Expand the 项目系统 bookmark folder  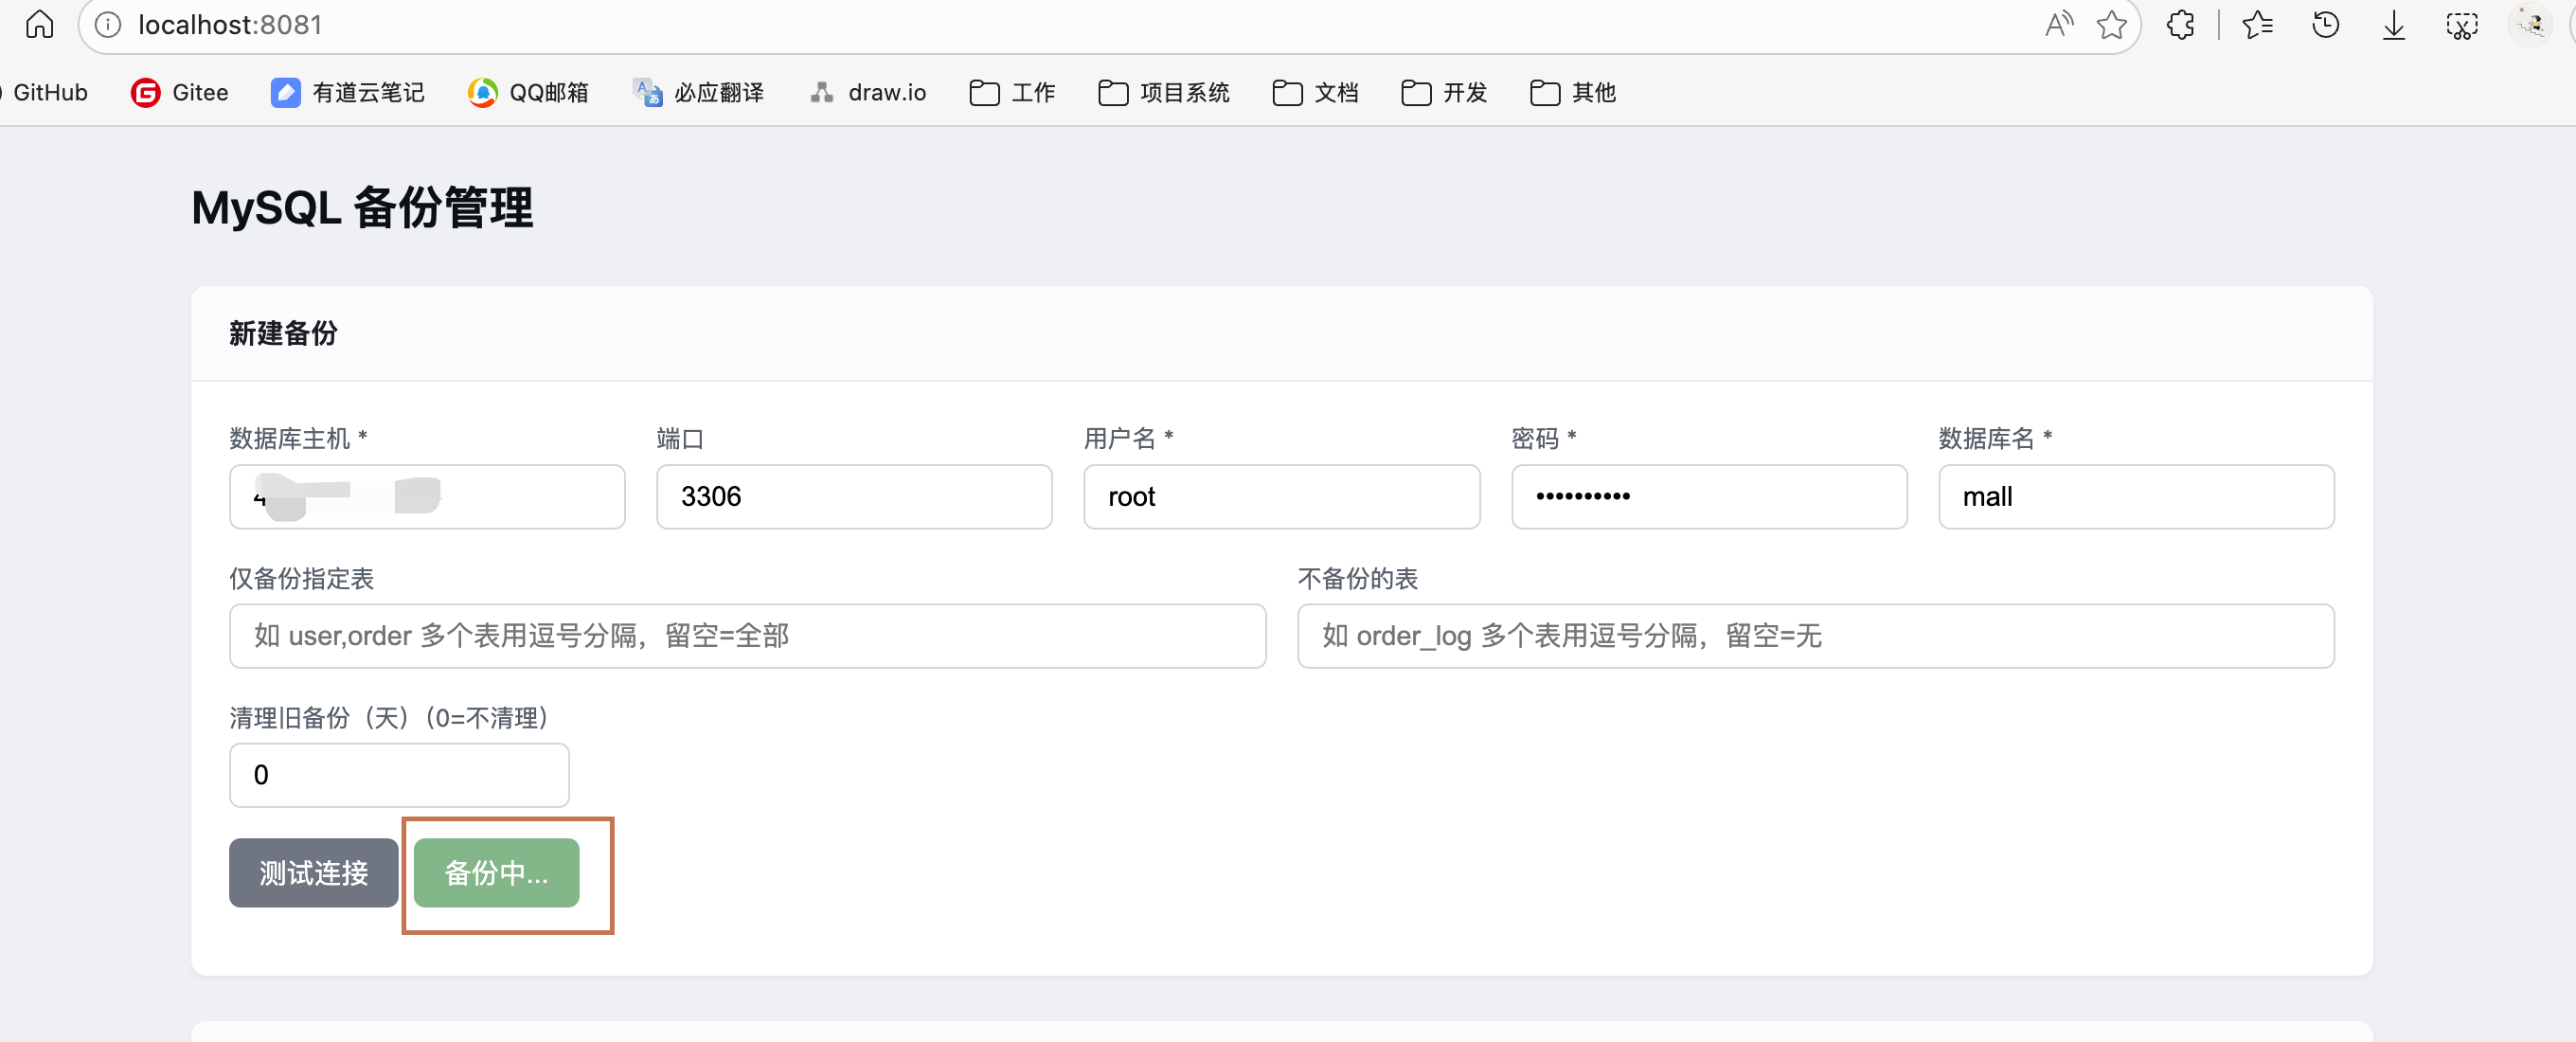point(1164,92)
